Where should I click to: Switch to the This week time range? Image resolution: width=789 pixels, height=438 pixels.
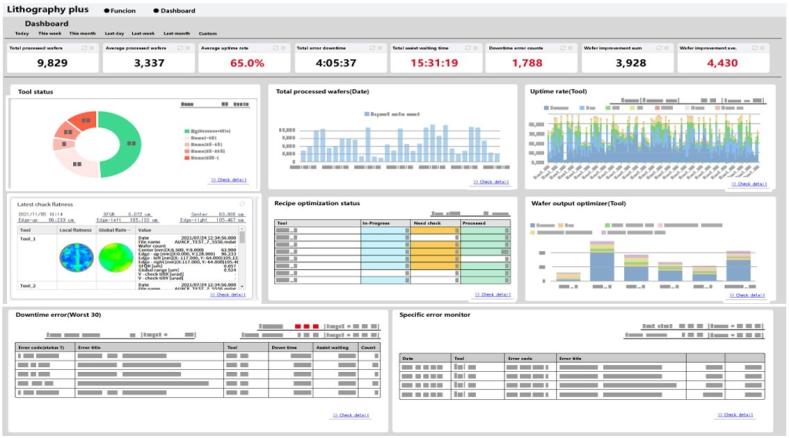(49, 33)
